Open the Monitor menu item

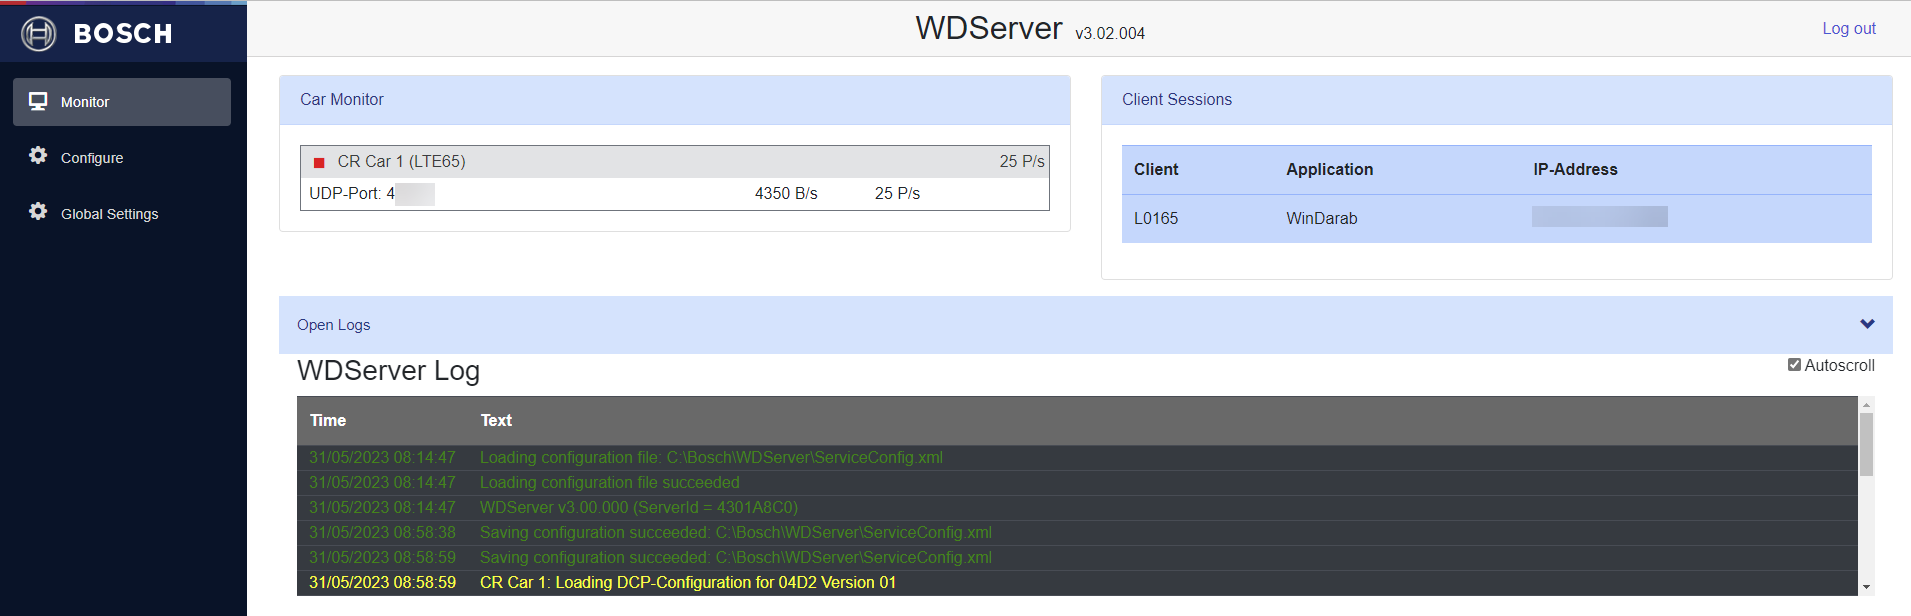[x=122, y=102]
